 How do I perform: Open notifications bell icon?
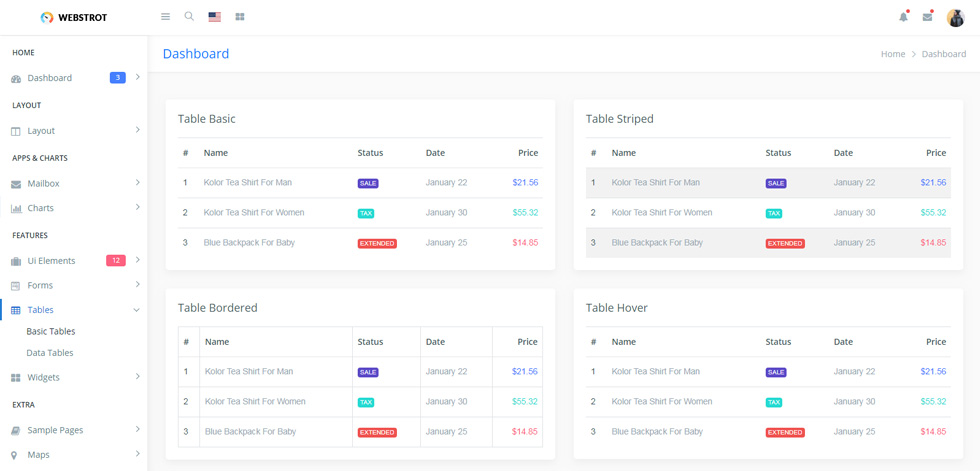click(904, 17)
